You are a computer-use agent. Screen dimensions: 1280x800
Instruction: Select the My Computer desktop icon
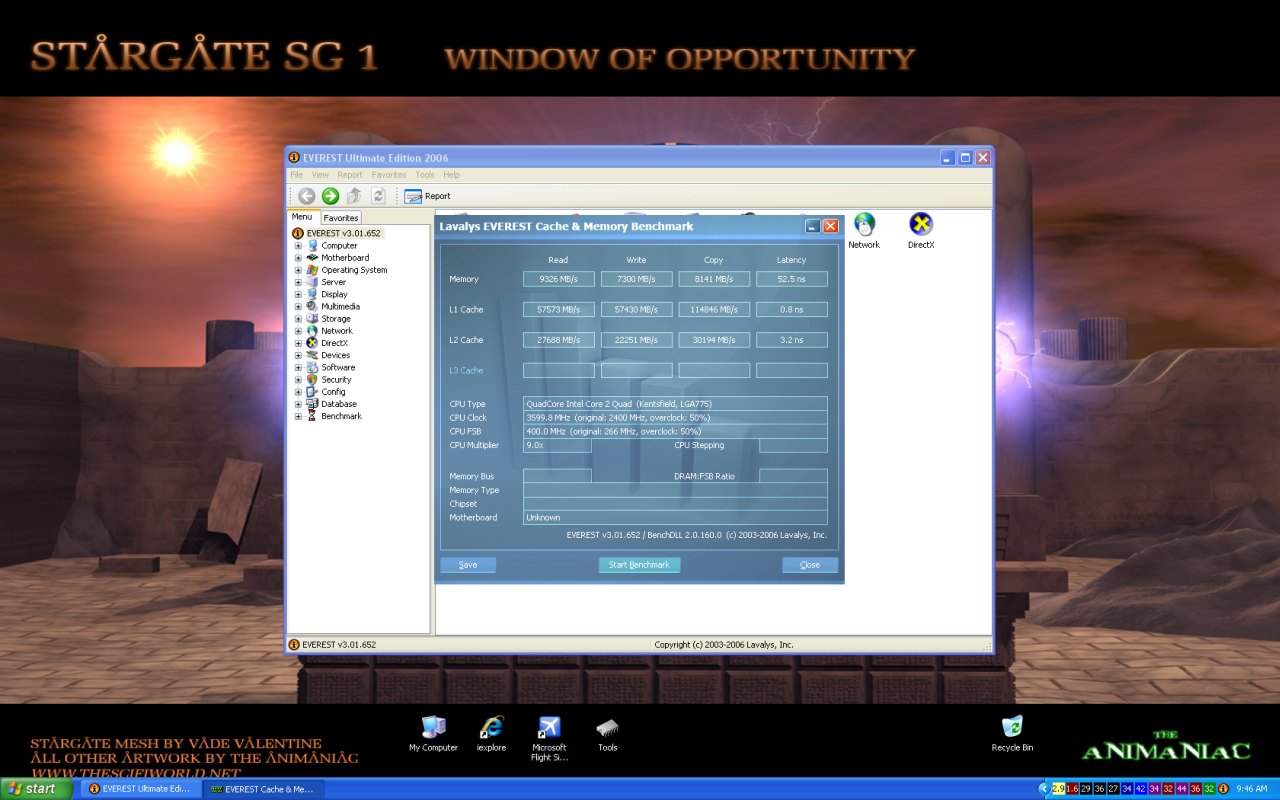(433, 727)
